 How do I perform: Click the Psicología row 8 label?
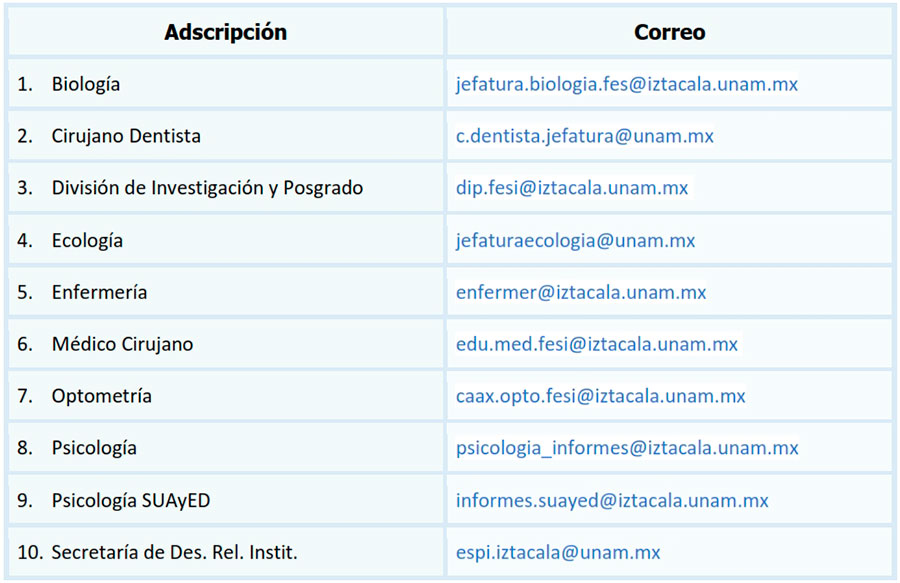pos(94,448)
